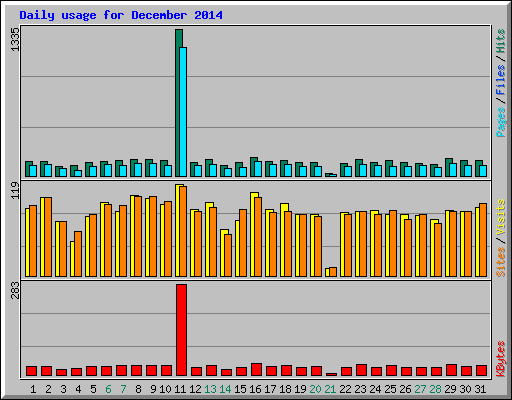The image size is (512, 400).
Task: Click the Pages legend label
Action: [500, 122]
